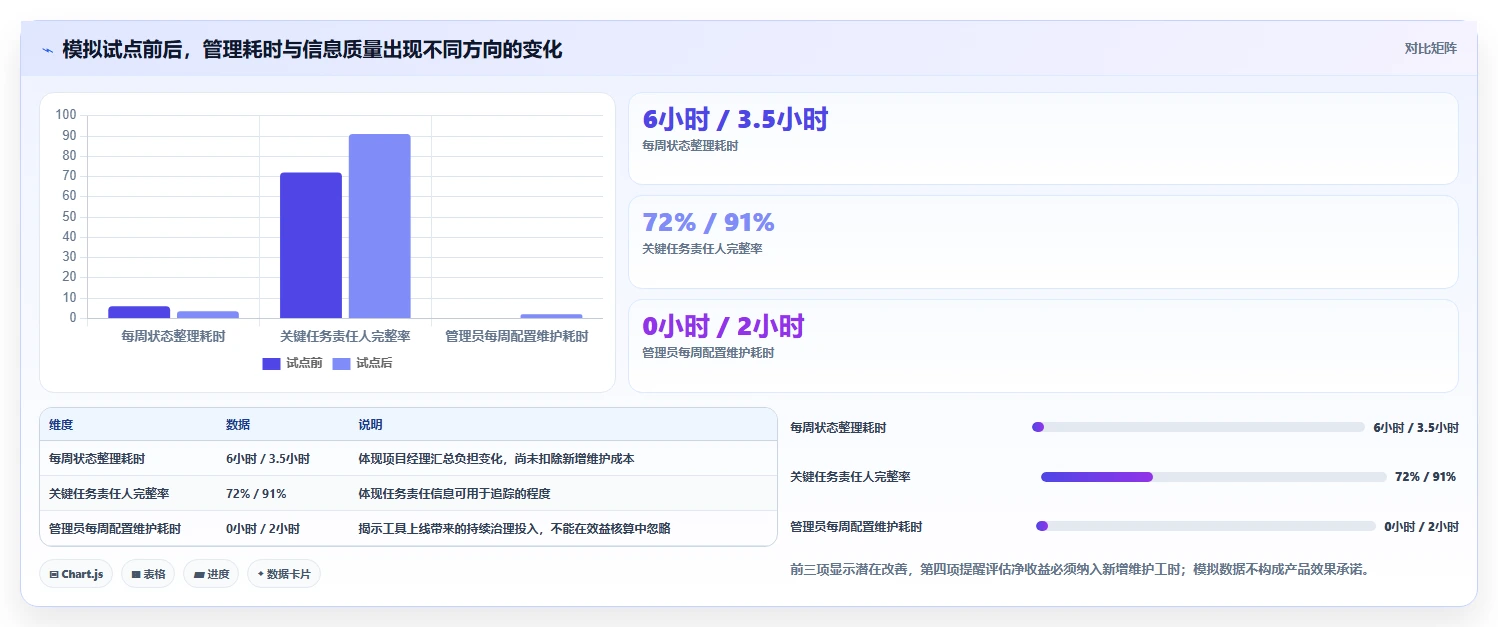The image size is (1498, 627).
Task: Click the 试点后 bar for 每周状态整理耗时
Action: tap(208, 314)
